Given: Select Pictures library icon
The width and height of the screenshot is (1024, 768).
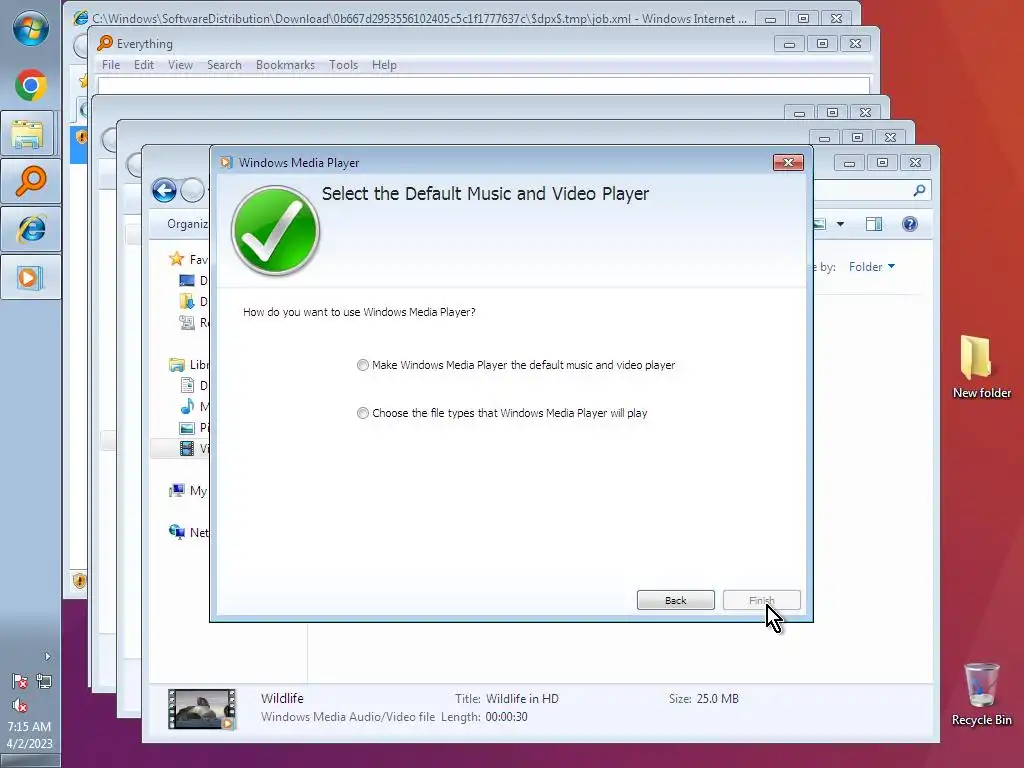Looking at the screenshot, I should click(187, 428).
